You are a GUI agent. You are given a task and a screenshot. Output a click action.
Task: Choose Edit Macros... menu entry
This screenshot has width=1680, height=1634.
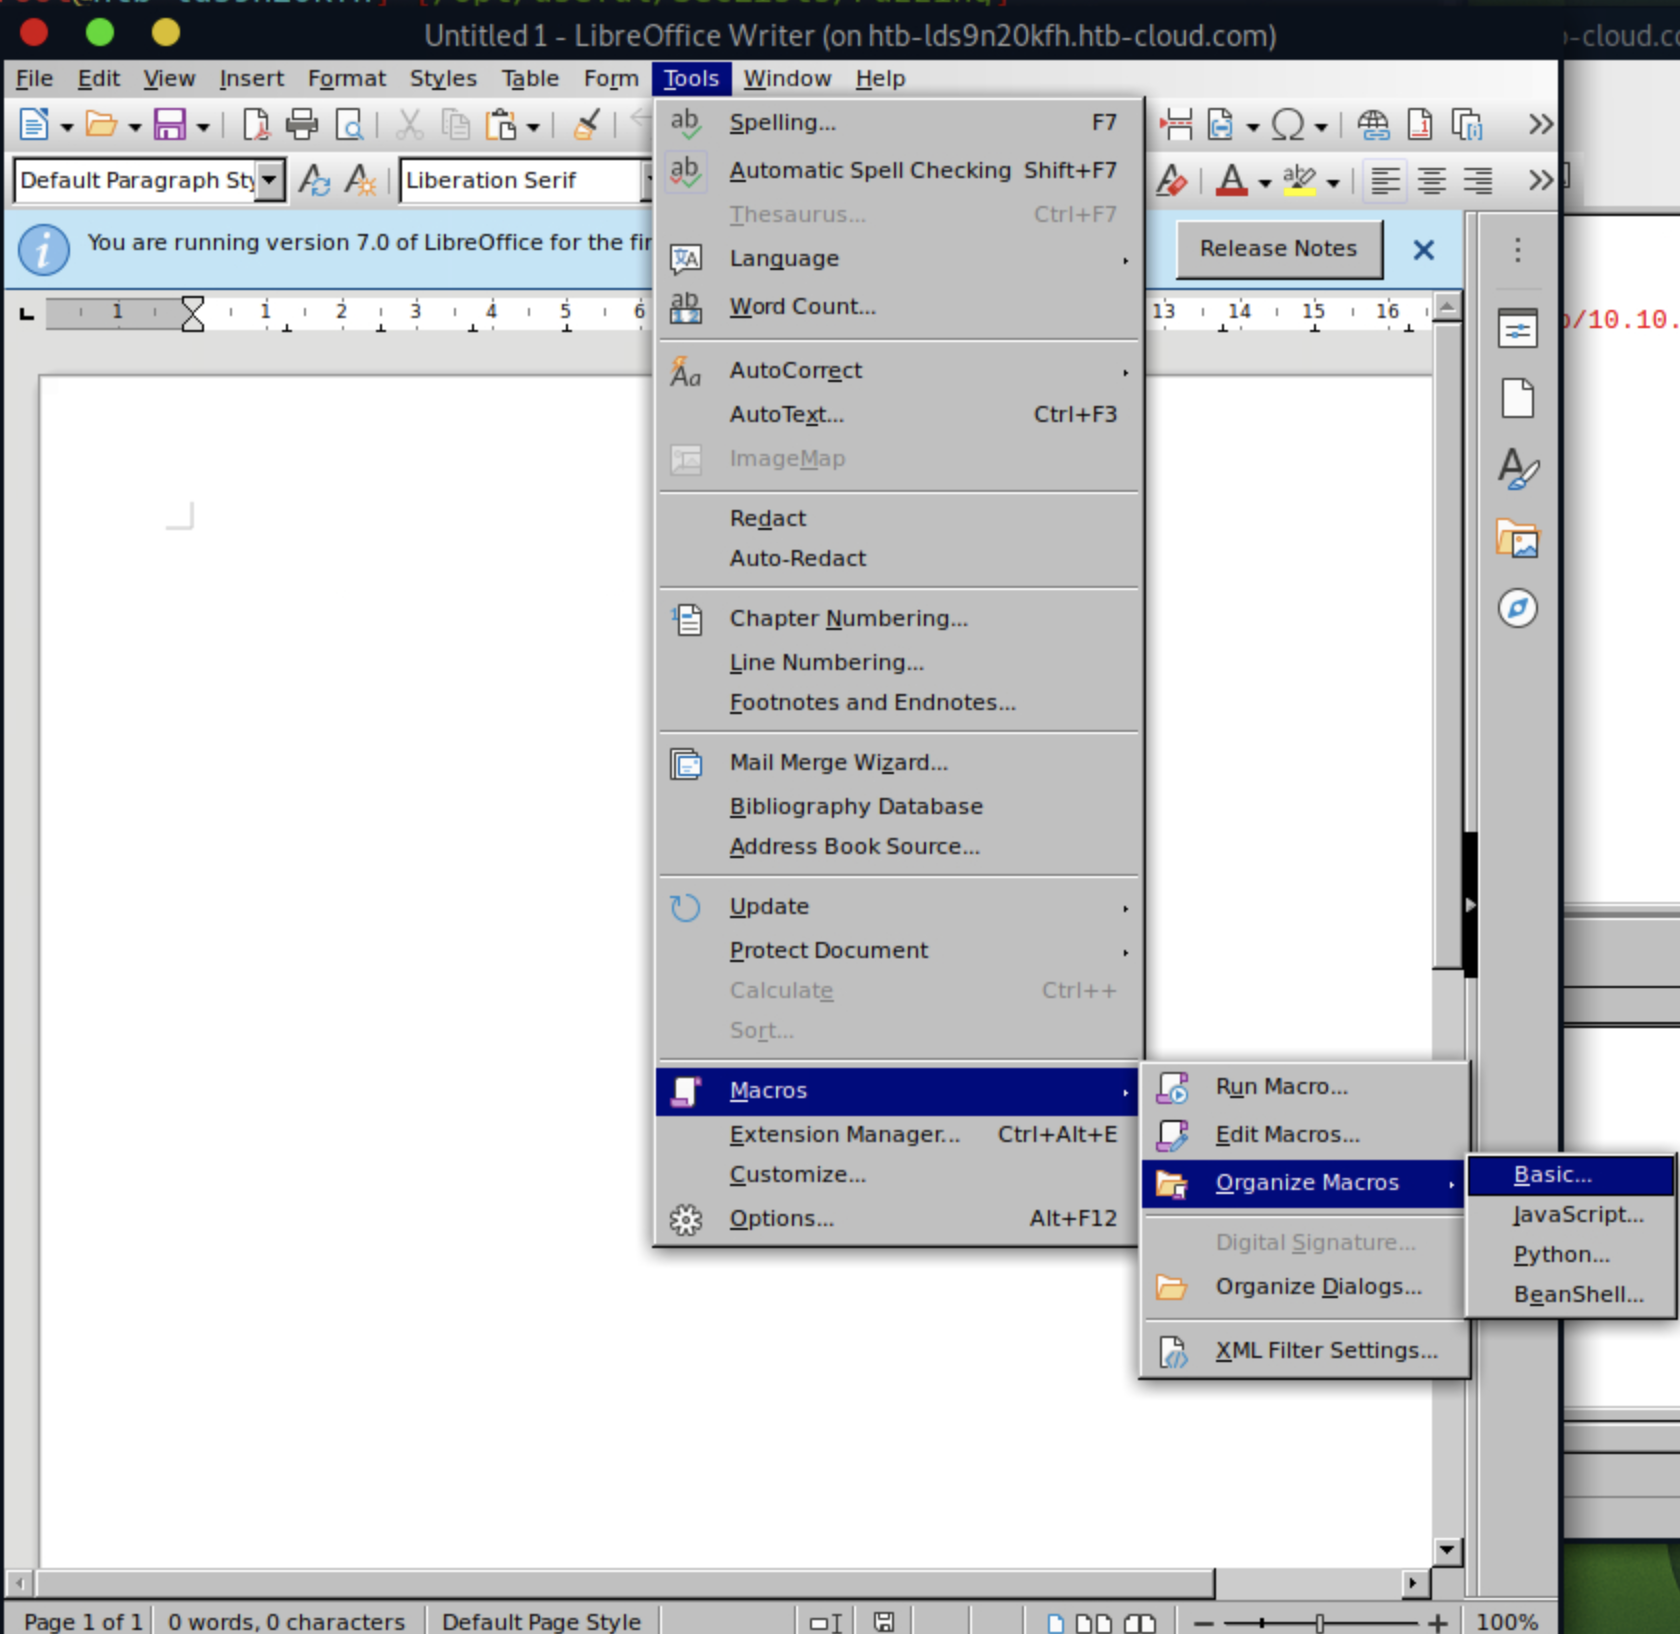(1305, 1134)
